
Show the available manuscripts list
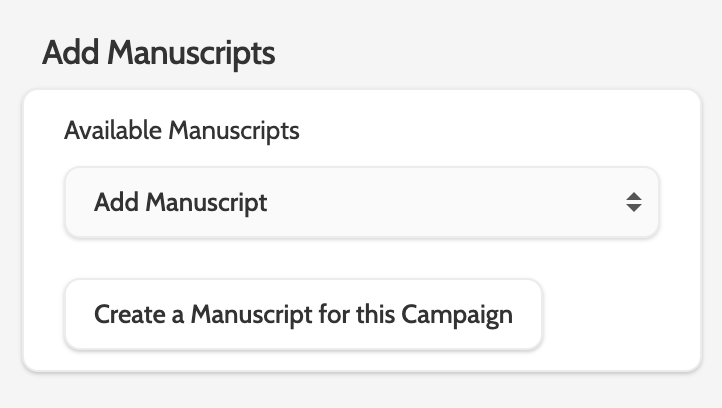coord(361,202)
